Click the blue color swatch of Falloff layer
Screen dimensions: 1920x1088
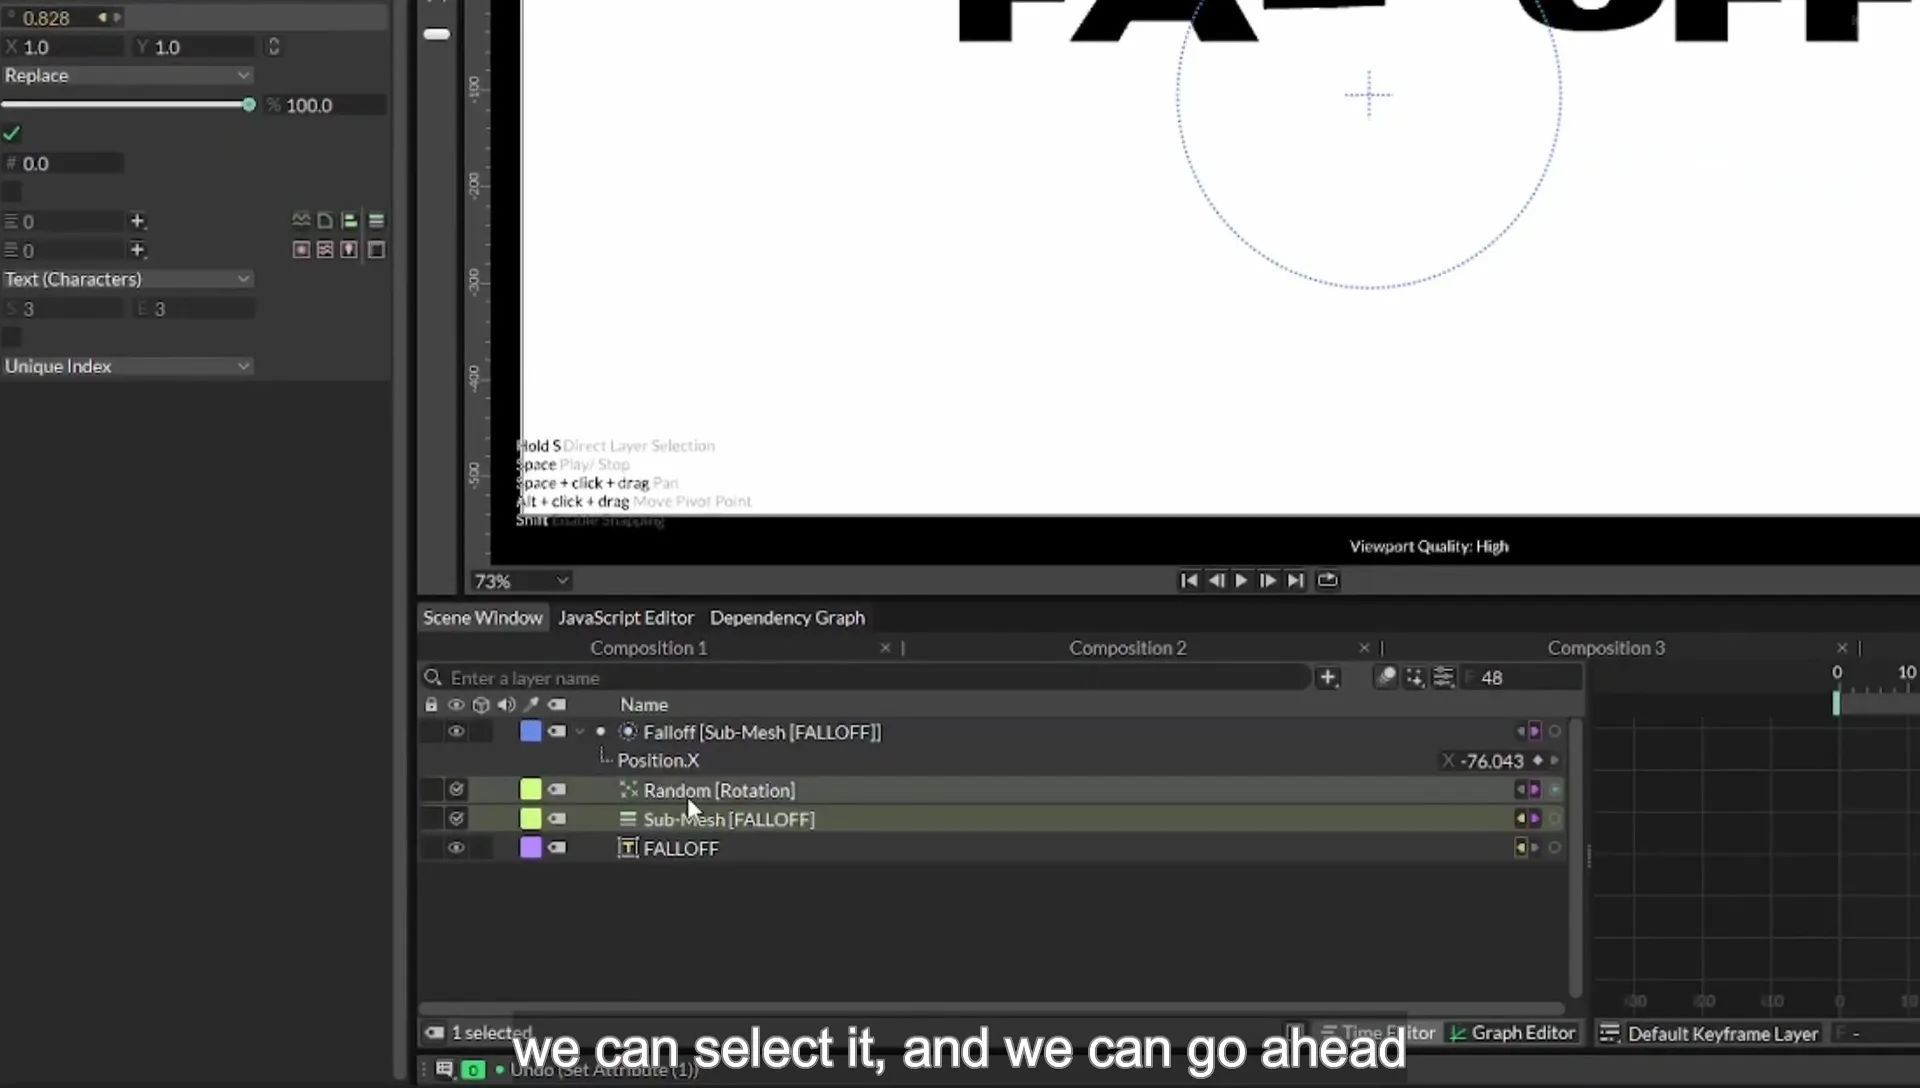click(531, 732)
